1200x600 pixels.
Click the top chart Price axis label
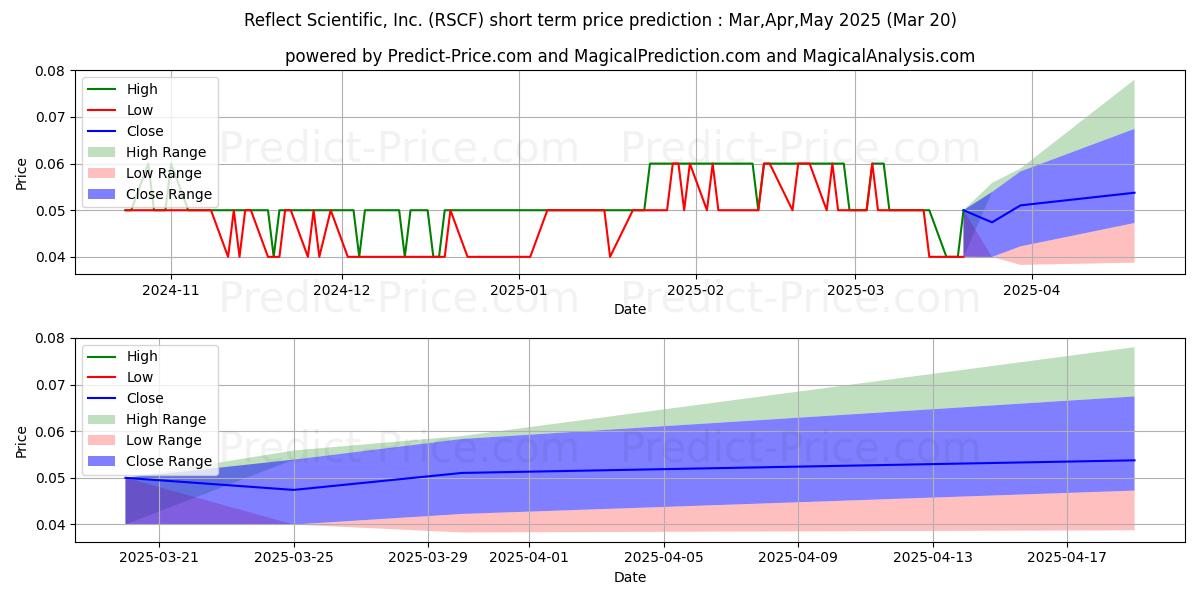pos(22,172)
